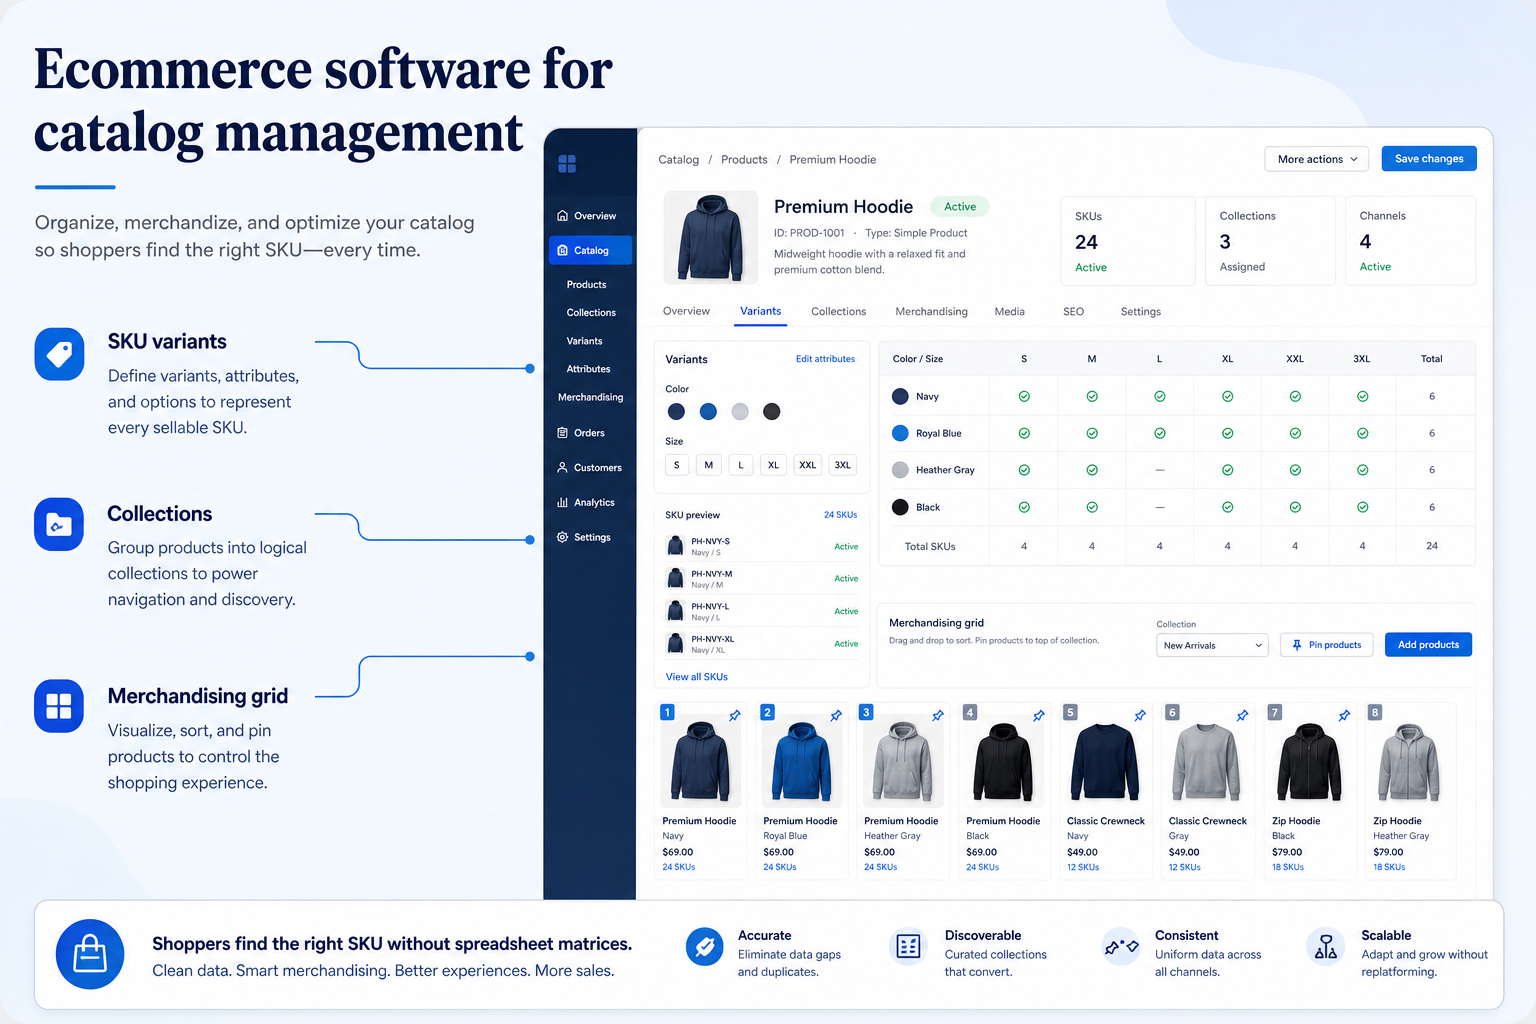
Task: Pin the Premium Hoodie Black card
Action: click(1039, 715)
